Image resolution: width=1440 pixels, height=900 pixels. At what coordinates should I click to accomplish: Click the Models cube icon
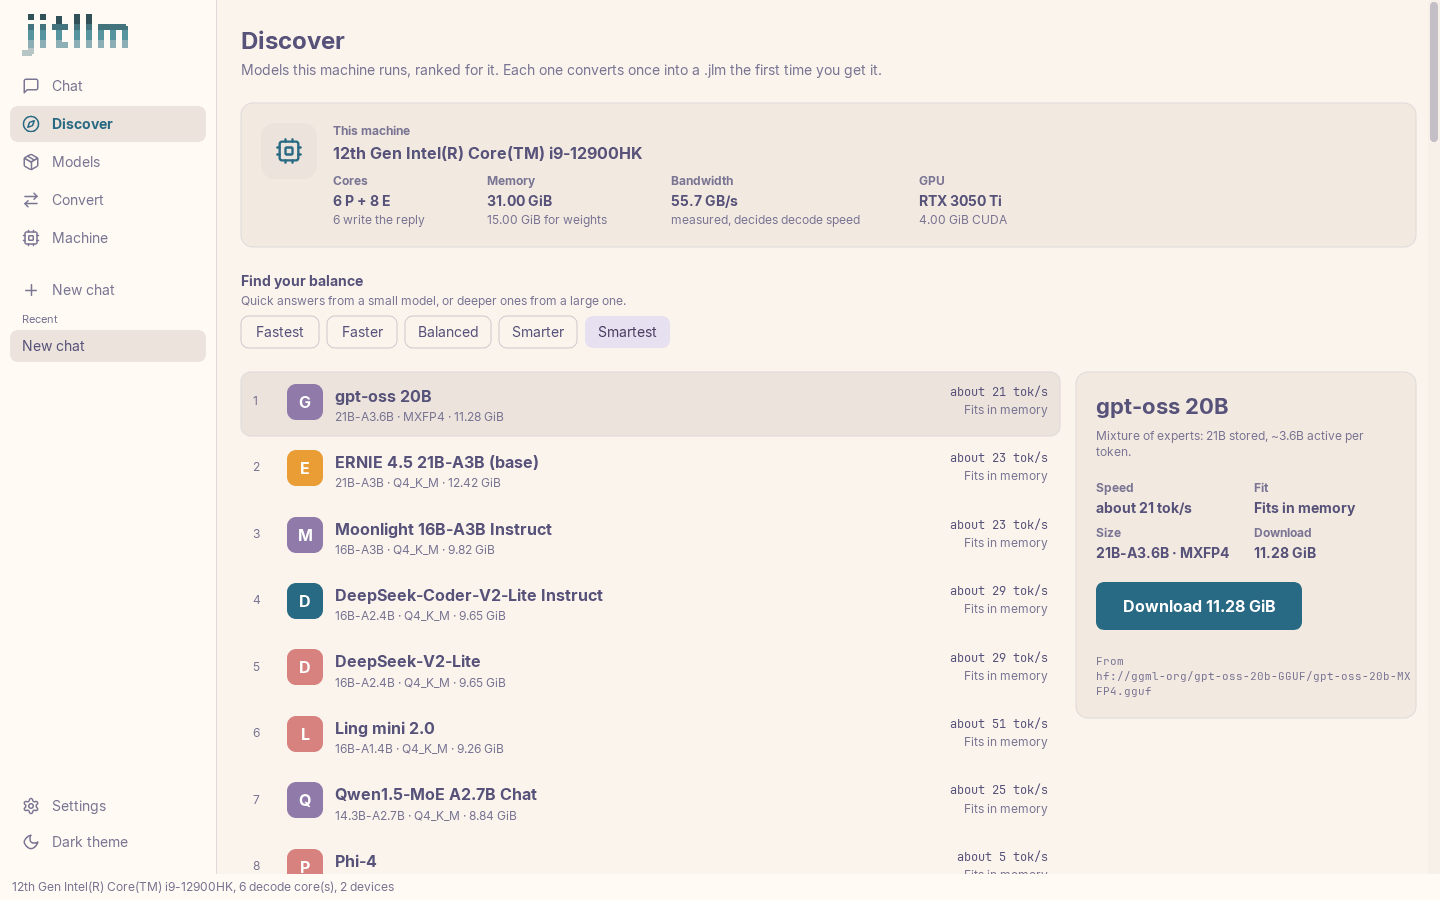click(x=31, y=162)
